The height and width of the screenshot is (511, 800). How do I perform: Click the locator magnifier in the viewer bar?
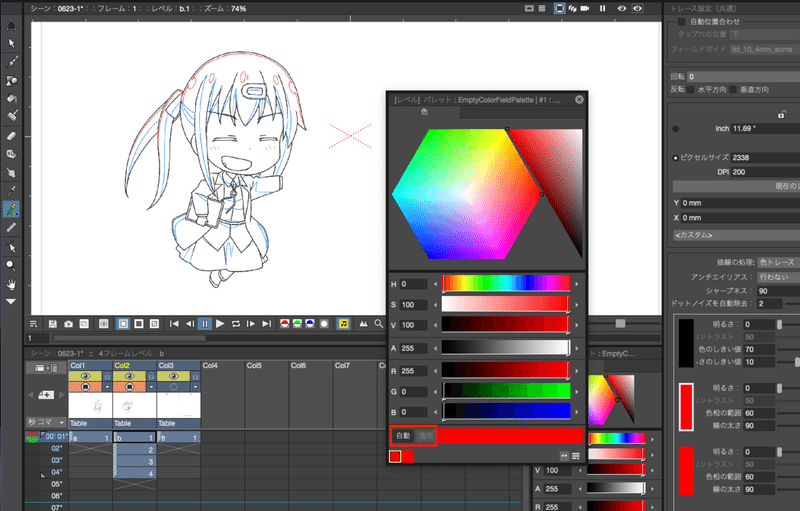click(379, 324)
